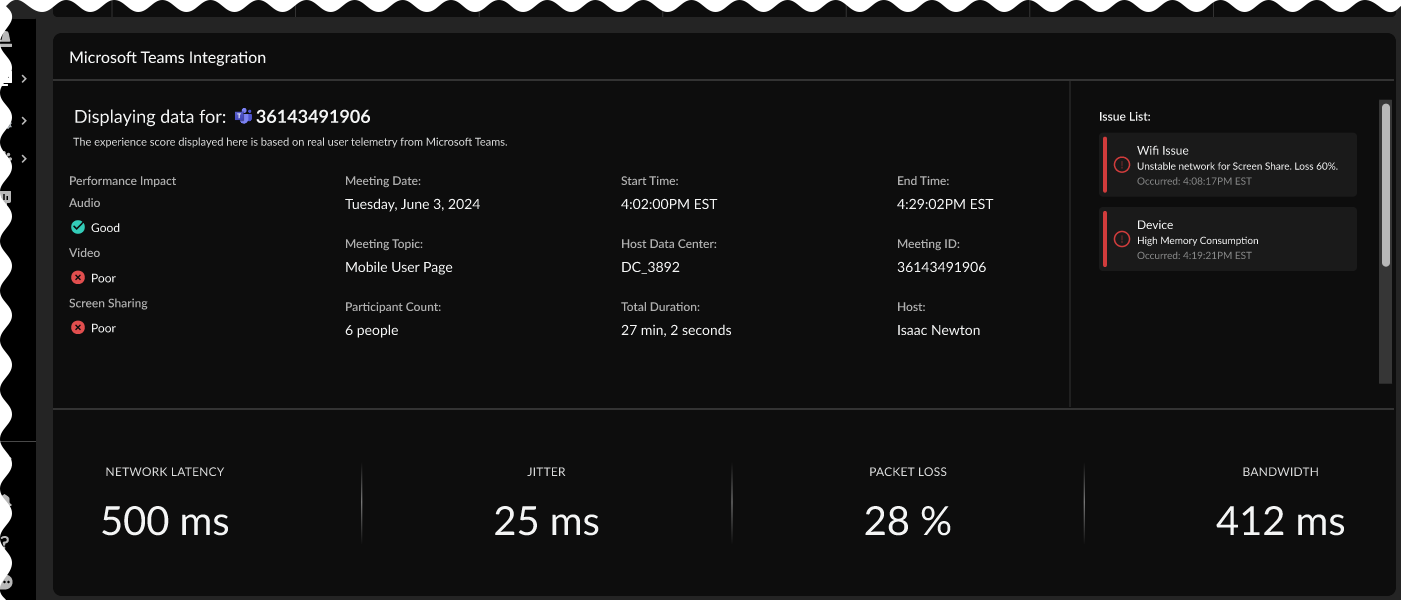1401x600 pixels.
Task: Select the Microsoft Teams Integration panel title
Action: [x=167, y=58]
